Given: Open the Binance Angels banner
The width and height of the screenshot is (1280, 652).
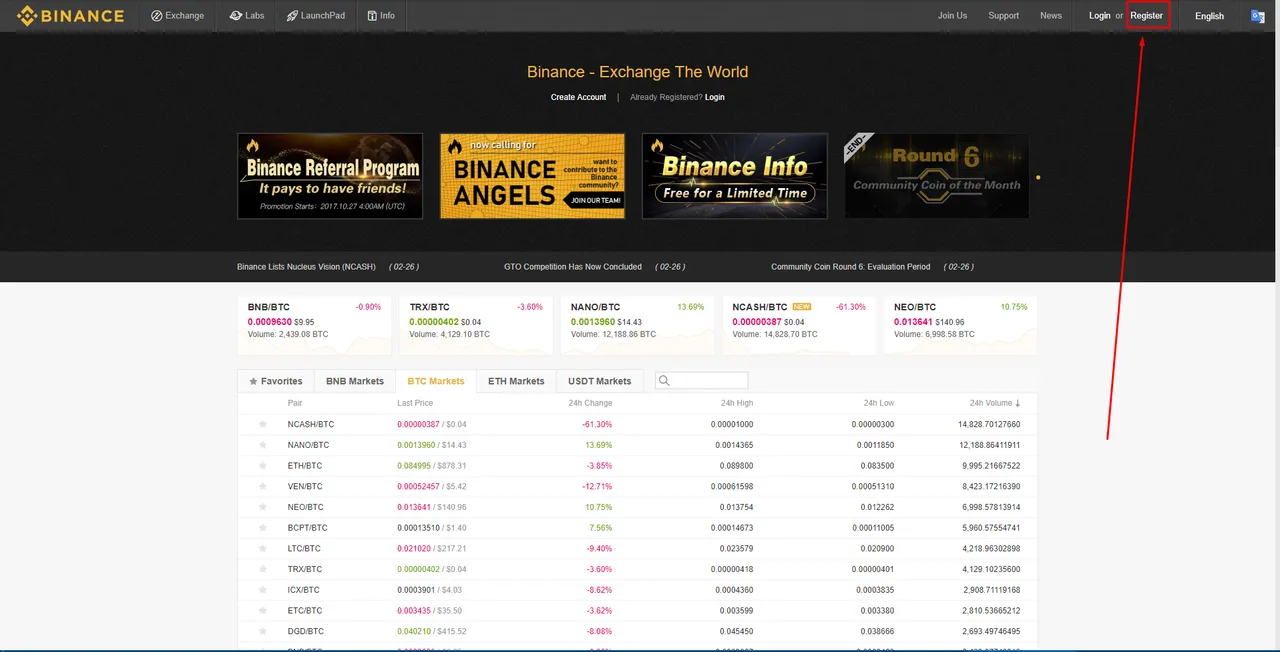Looking at the screenshot, I should pyautogui.click(x=532, y=176).
